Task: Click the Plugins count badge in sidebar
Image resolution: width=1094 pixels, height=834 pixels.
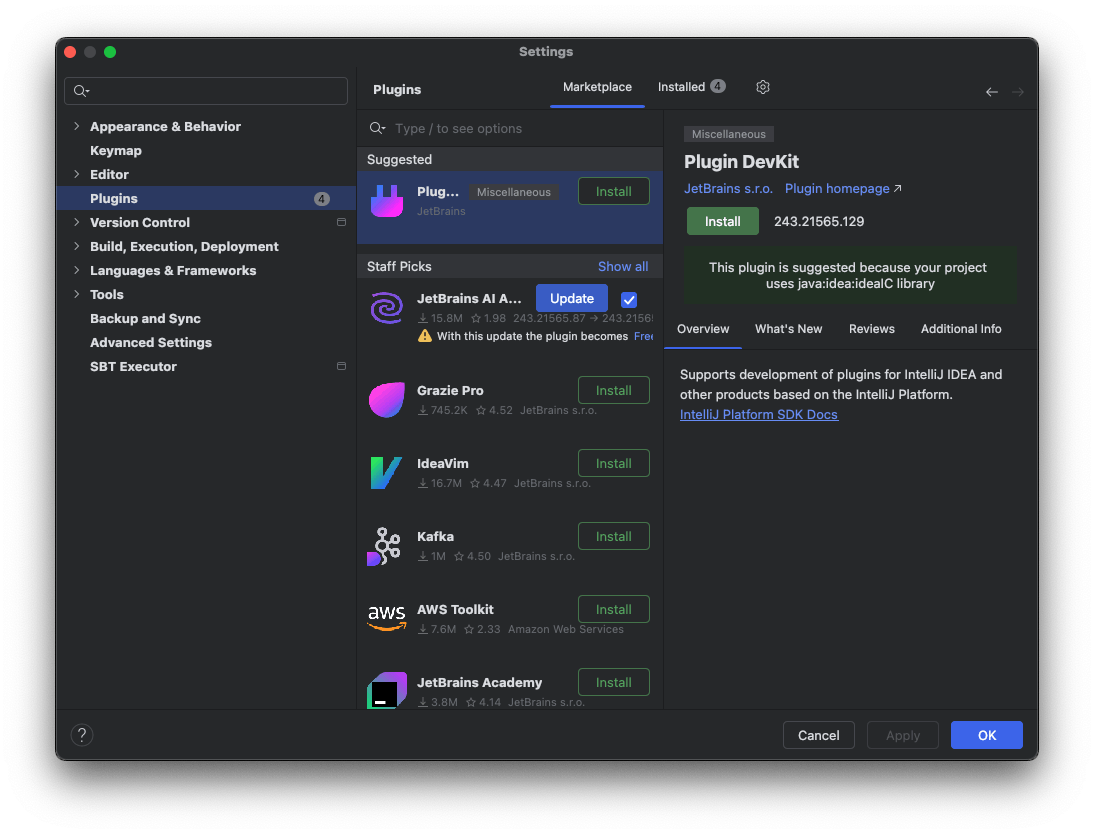Action: 322,199
